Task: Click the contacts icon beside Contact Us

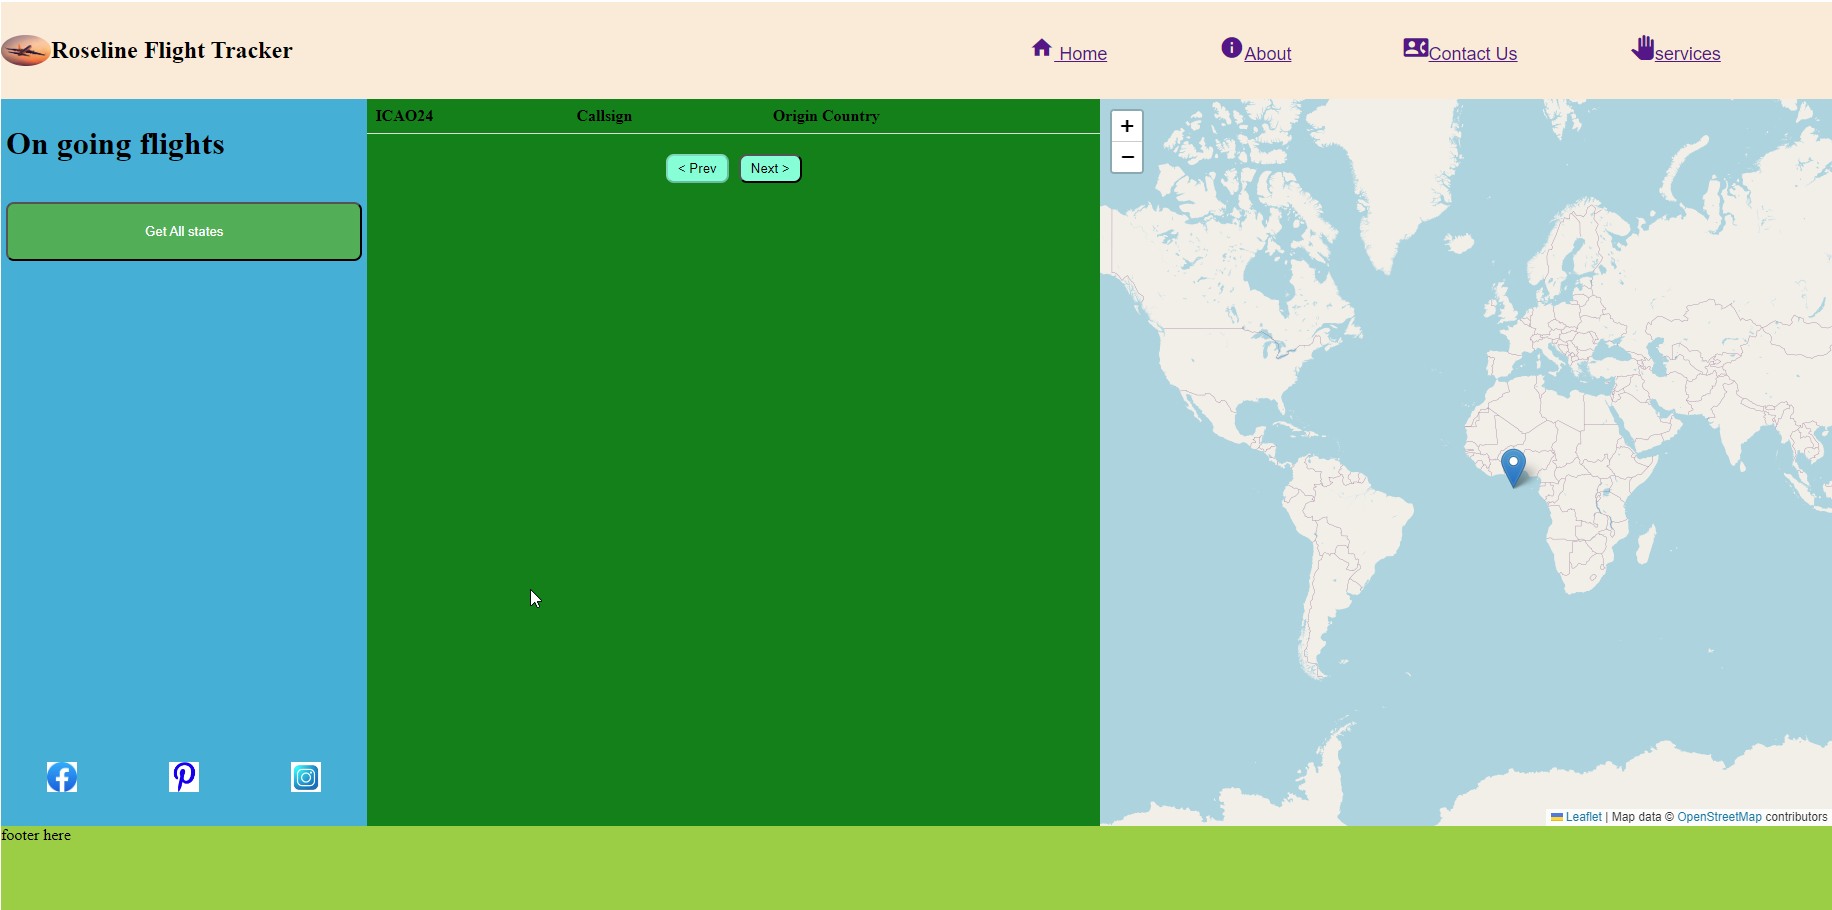Action: click(x=1414, y=47)
